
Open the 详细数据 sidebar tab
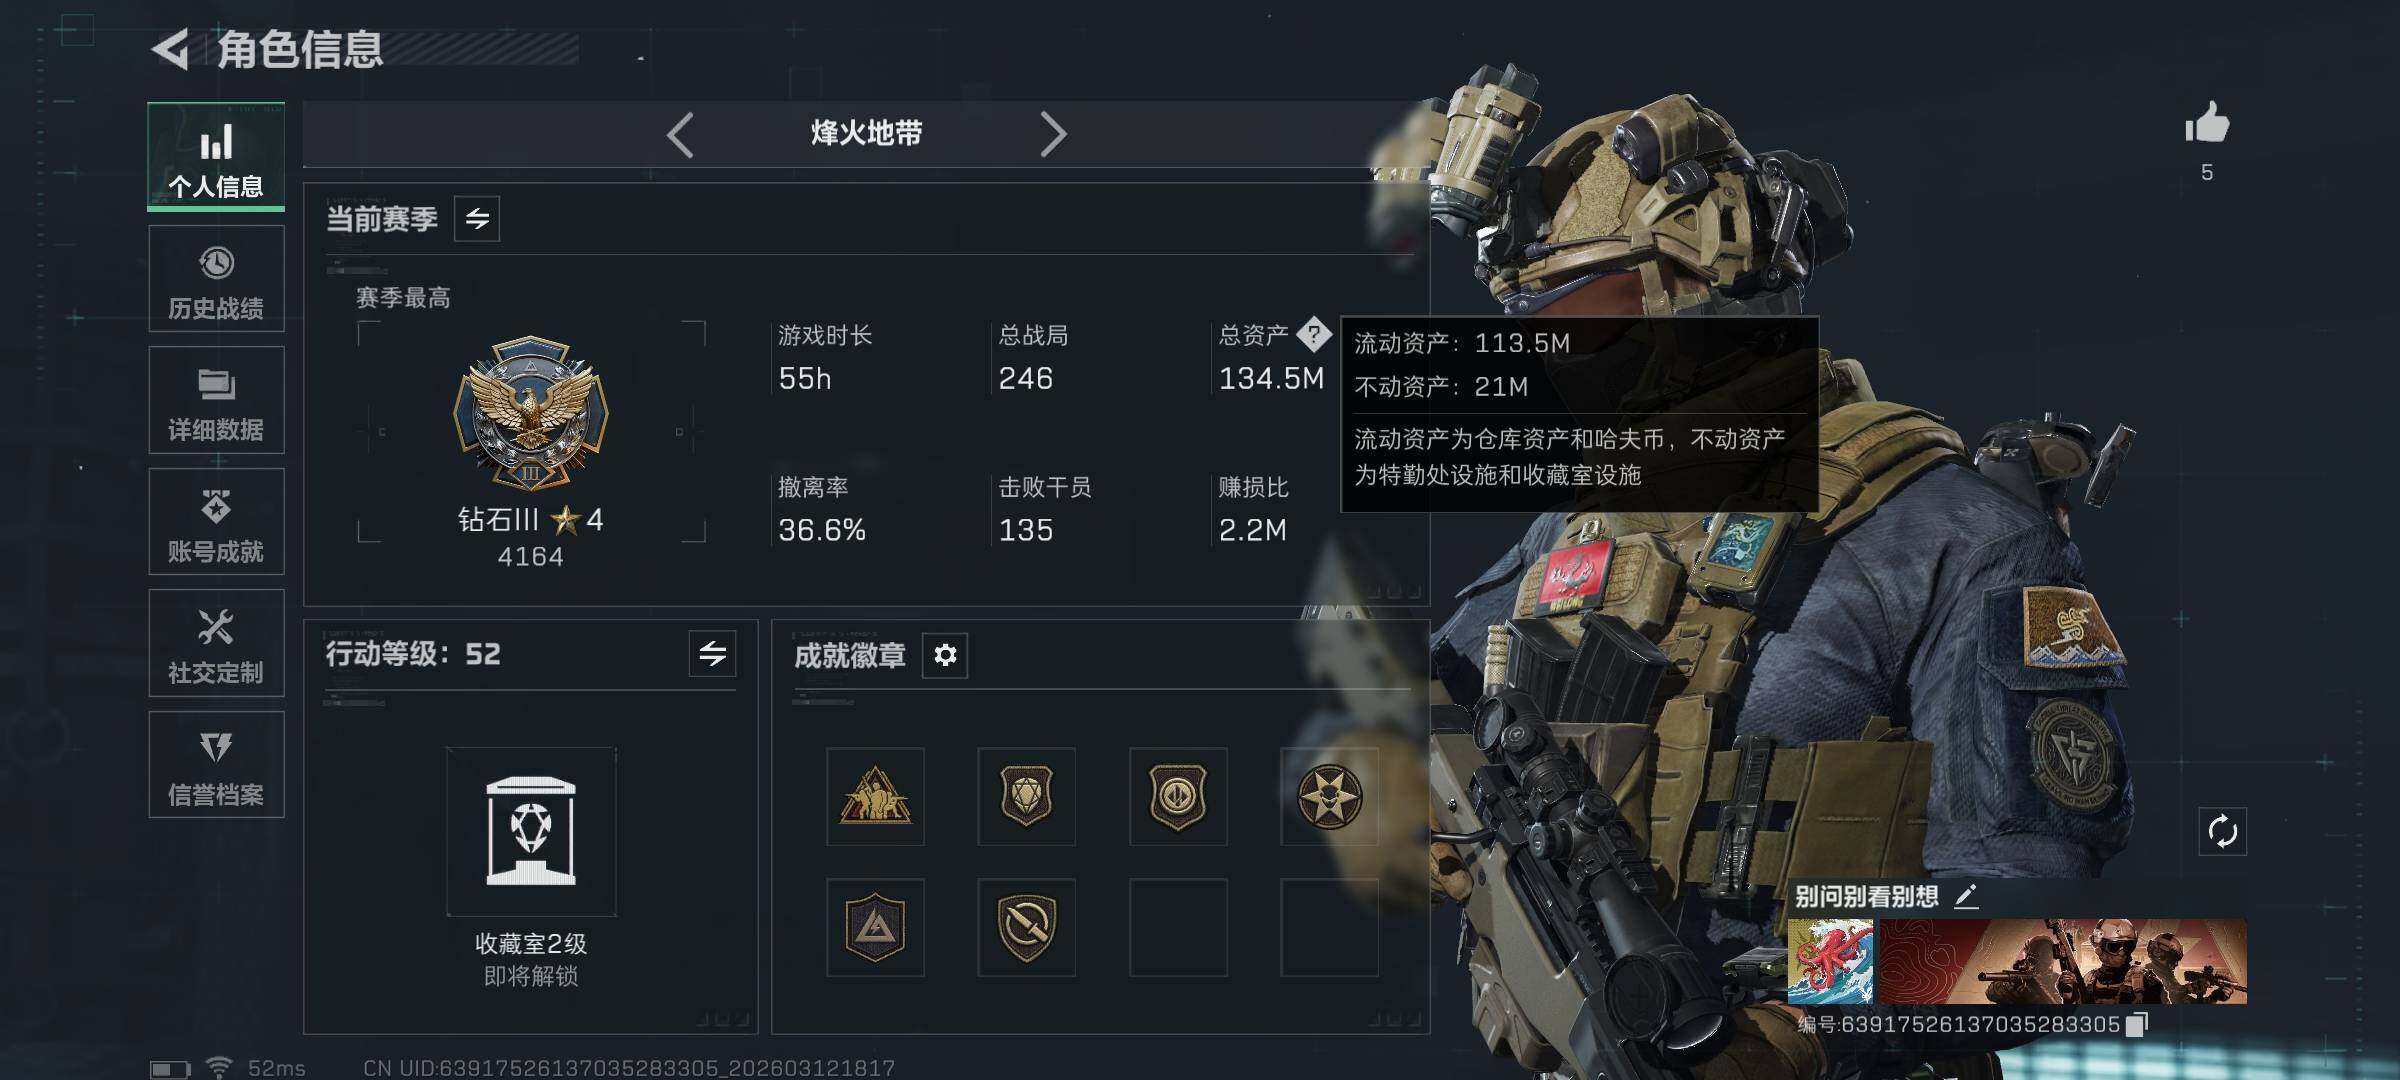coord(216,401)
